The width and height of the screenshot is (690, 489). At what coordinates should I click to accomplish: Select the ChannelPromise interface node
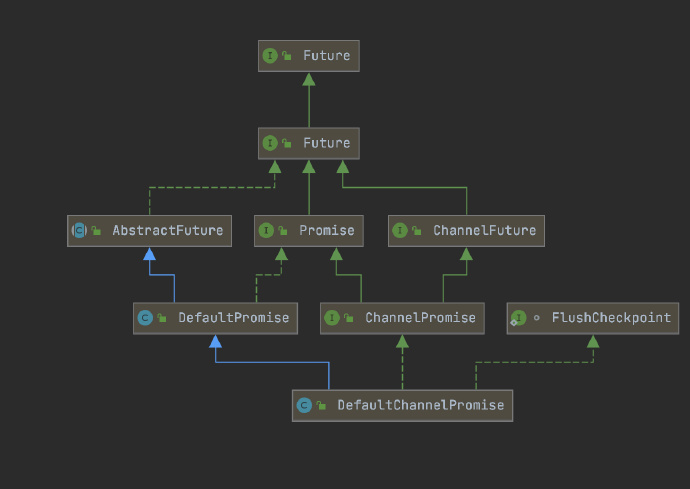pyautogui.click(x=402, y=318)
